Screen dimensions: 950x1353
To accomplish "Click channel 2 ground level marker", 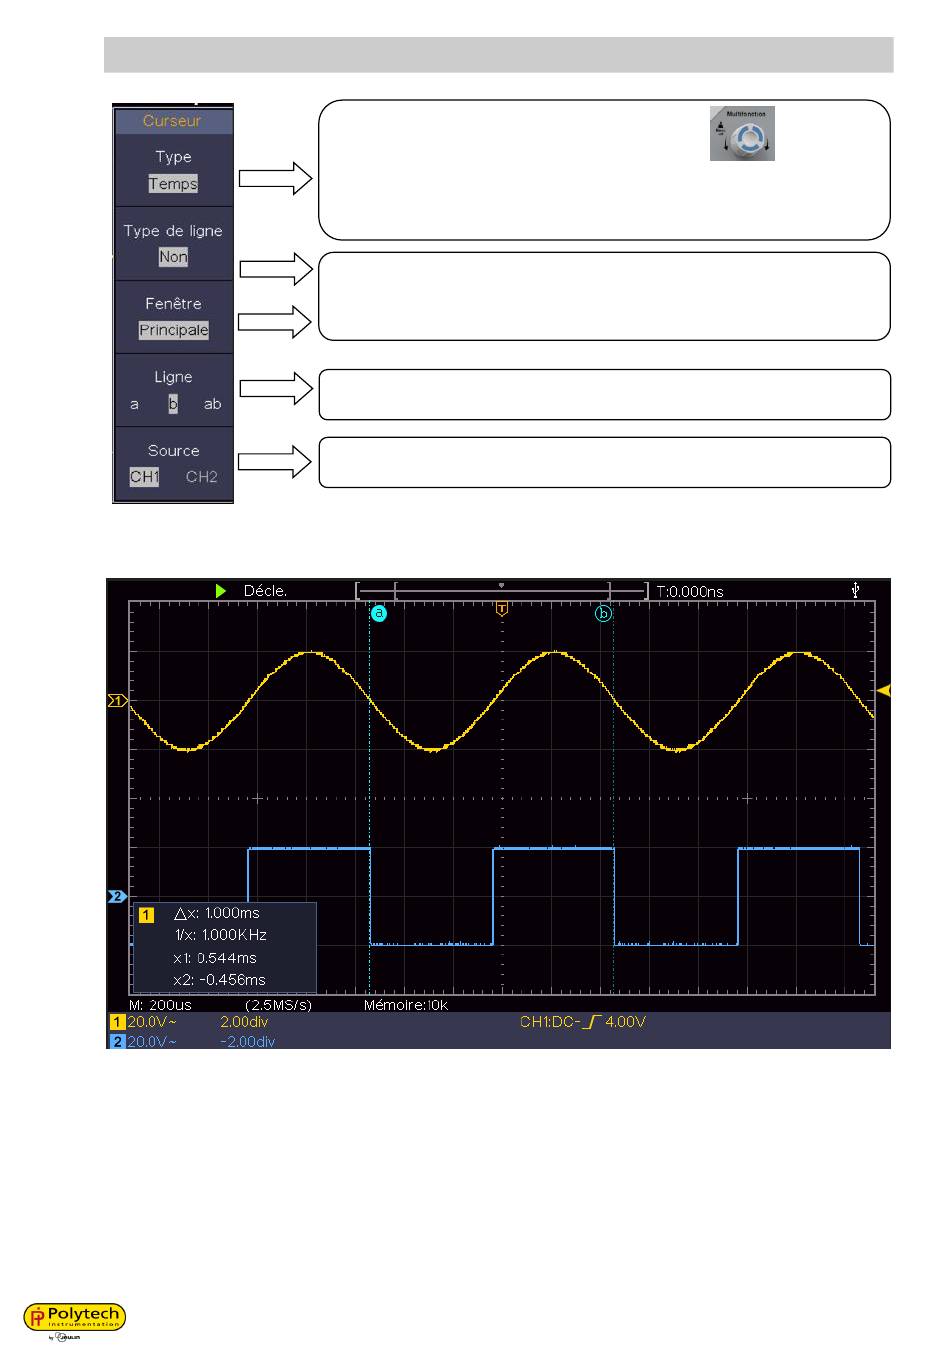I will (118, 896).
